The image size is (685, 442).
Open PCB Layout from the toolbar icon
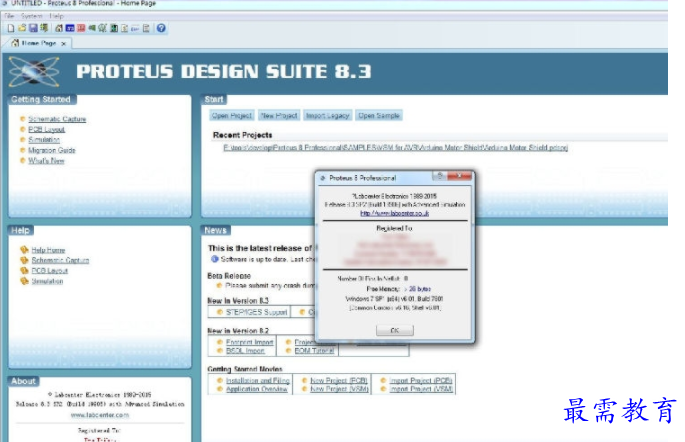click(x=81, y=28)
